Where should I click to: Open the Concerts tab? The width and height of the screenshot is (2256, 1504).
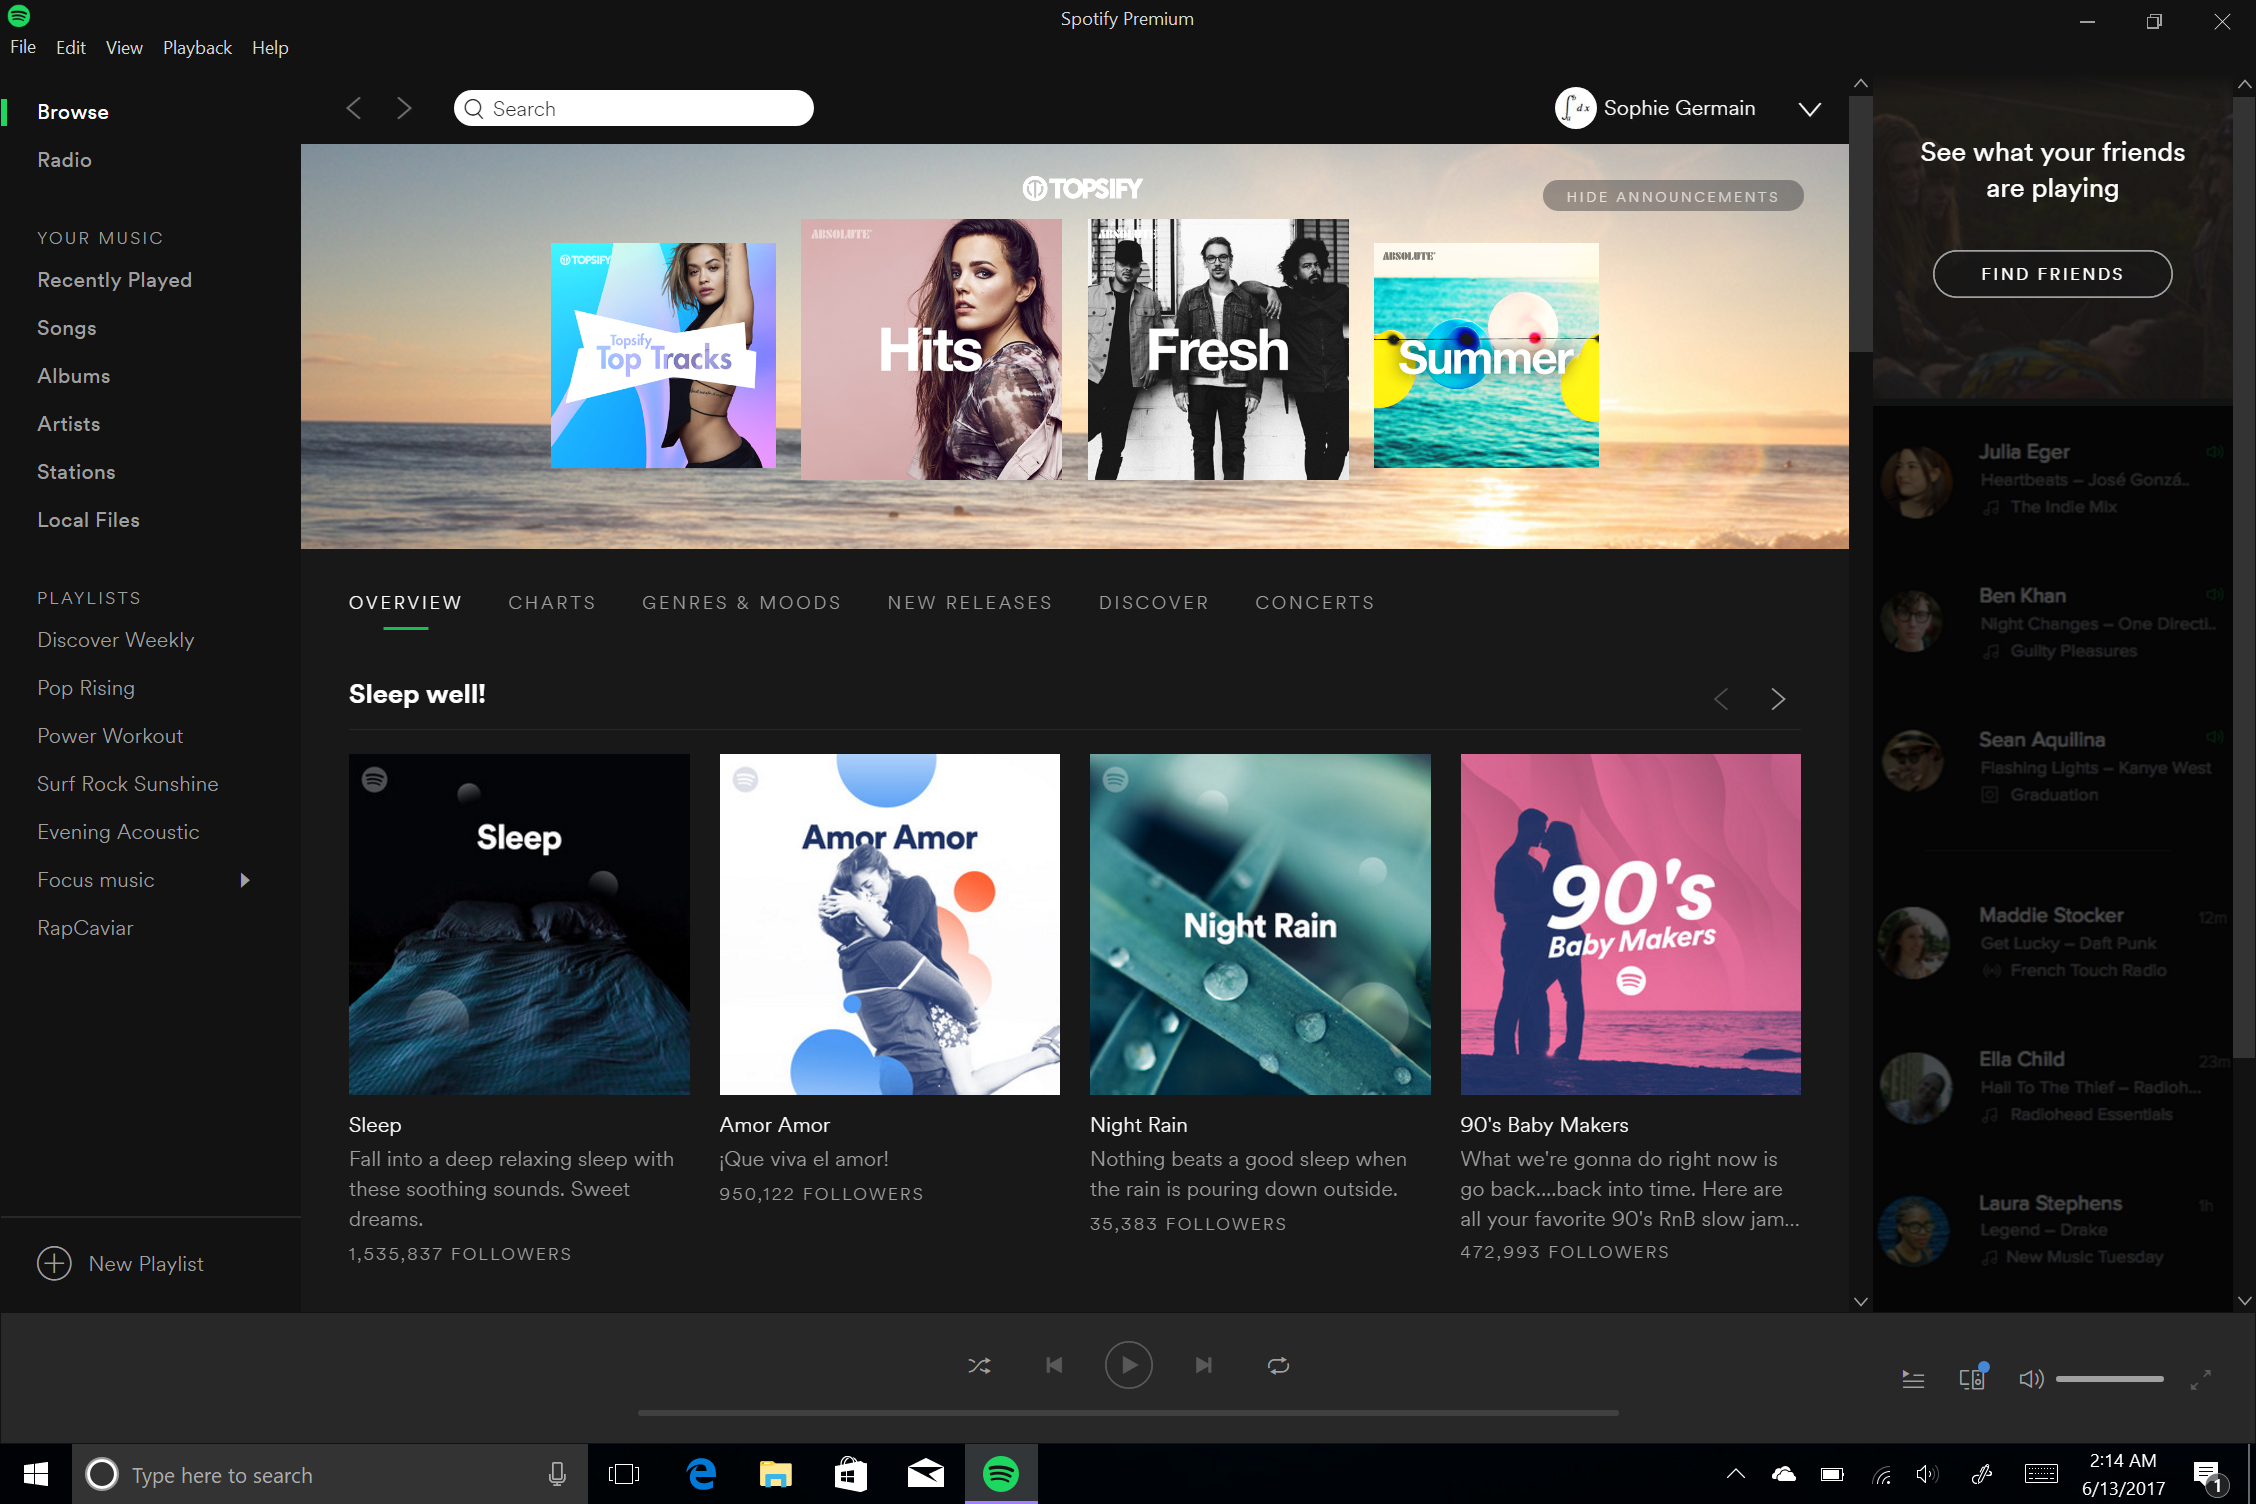point(1314,603)
